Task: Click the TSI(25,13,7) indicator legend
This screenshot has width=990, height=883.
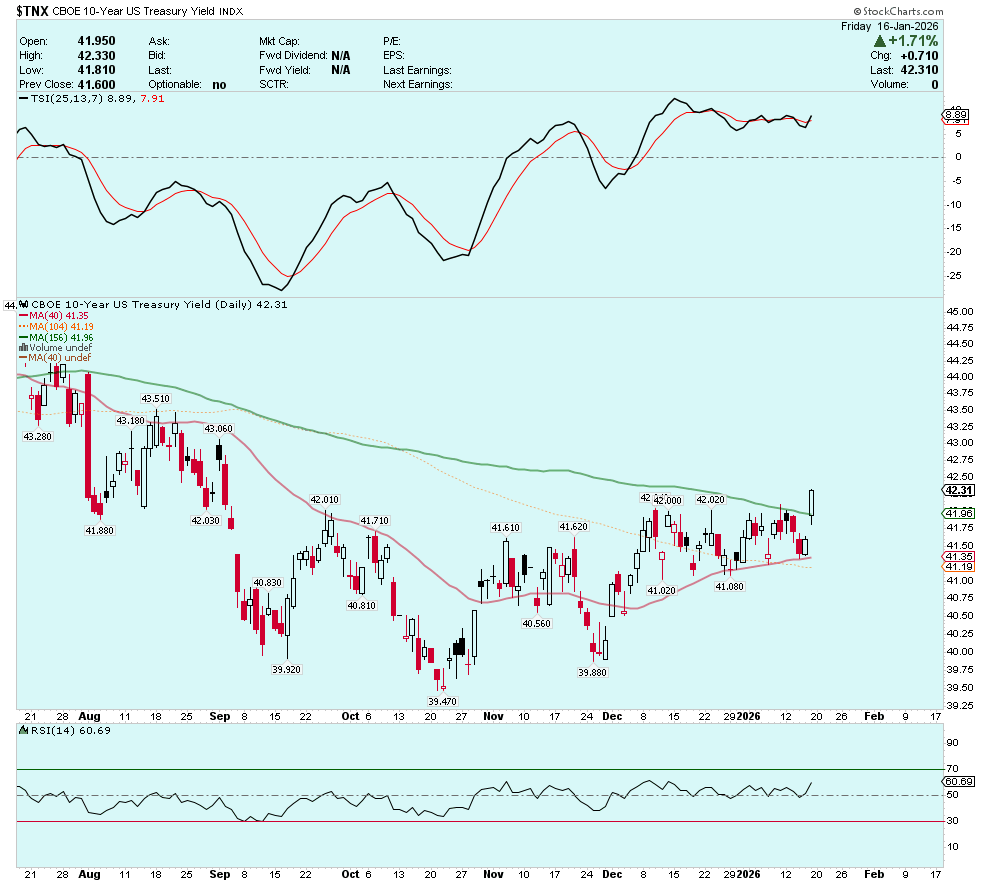Action: click(x=92, y=98)
